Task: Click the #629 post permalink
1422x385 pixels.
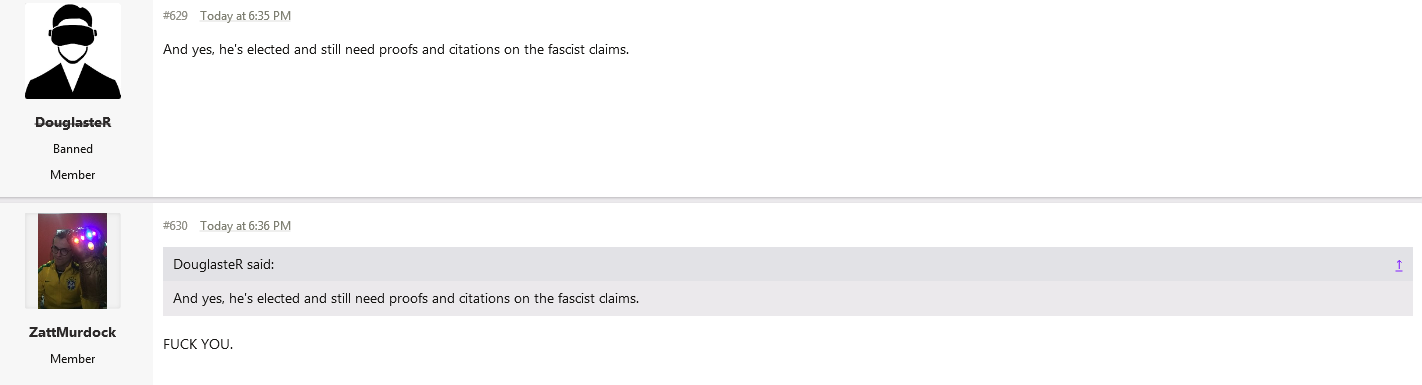Action: pyautogui.click(x=175, y=16)
